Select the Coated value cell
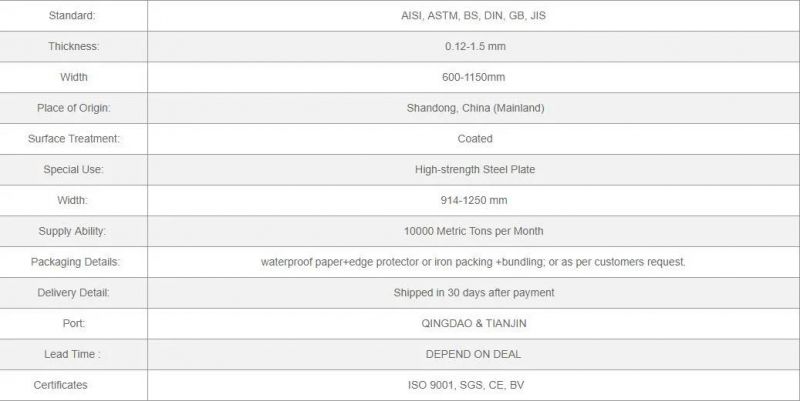This screenshot has width=800, height=401. [473, 139]
